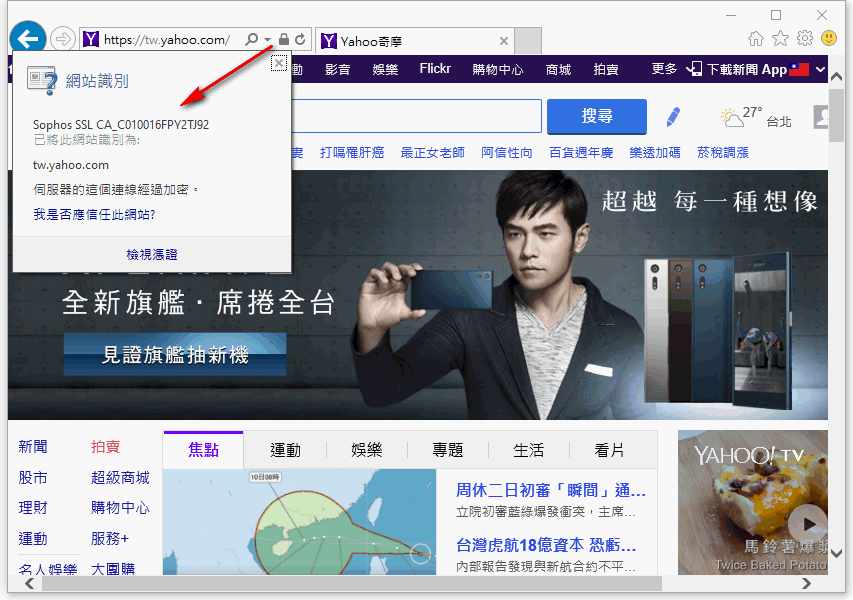Open a new blank tab

click(x=528, y=41)
